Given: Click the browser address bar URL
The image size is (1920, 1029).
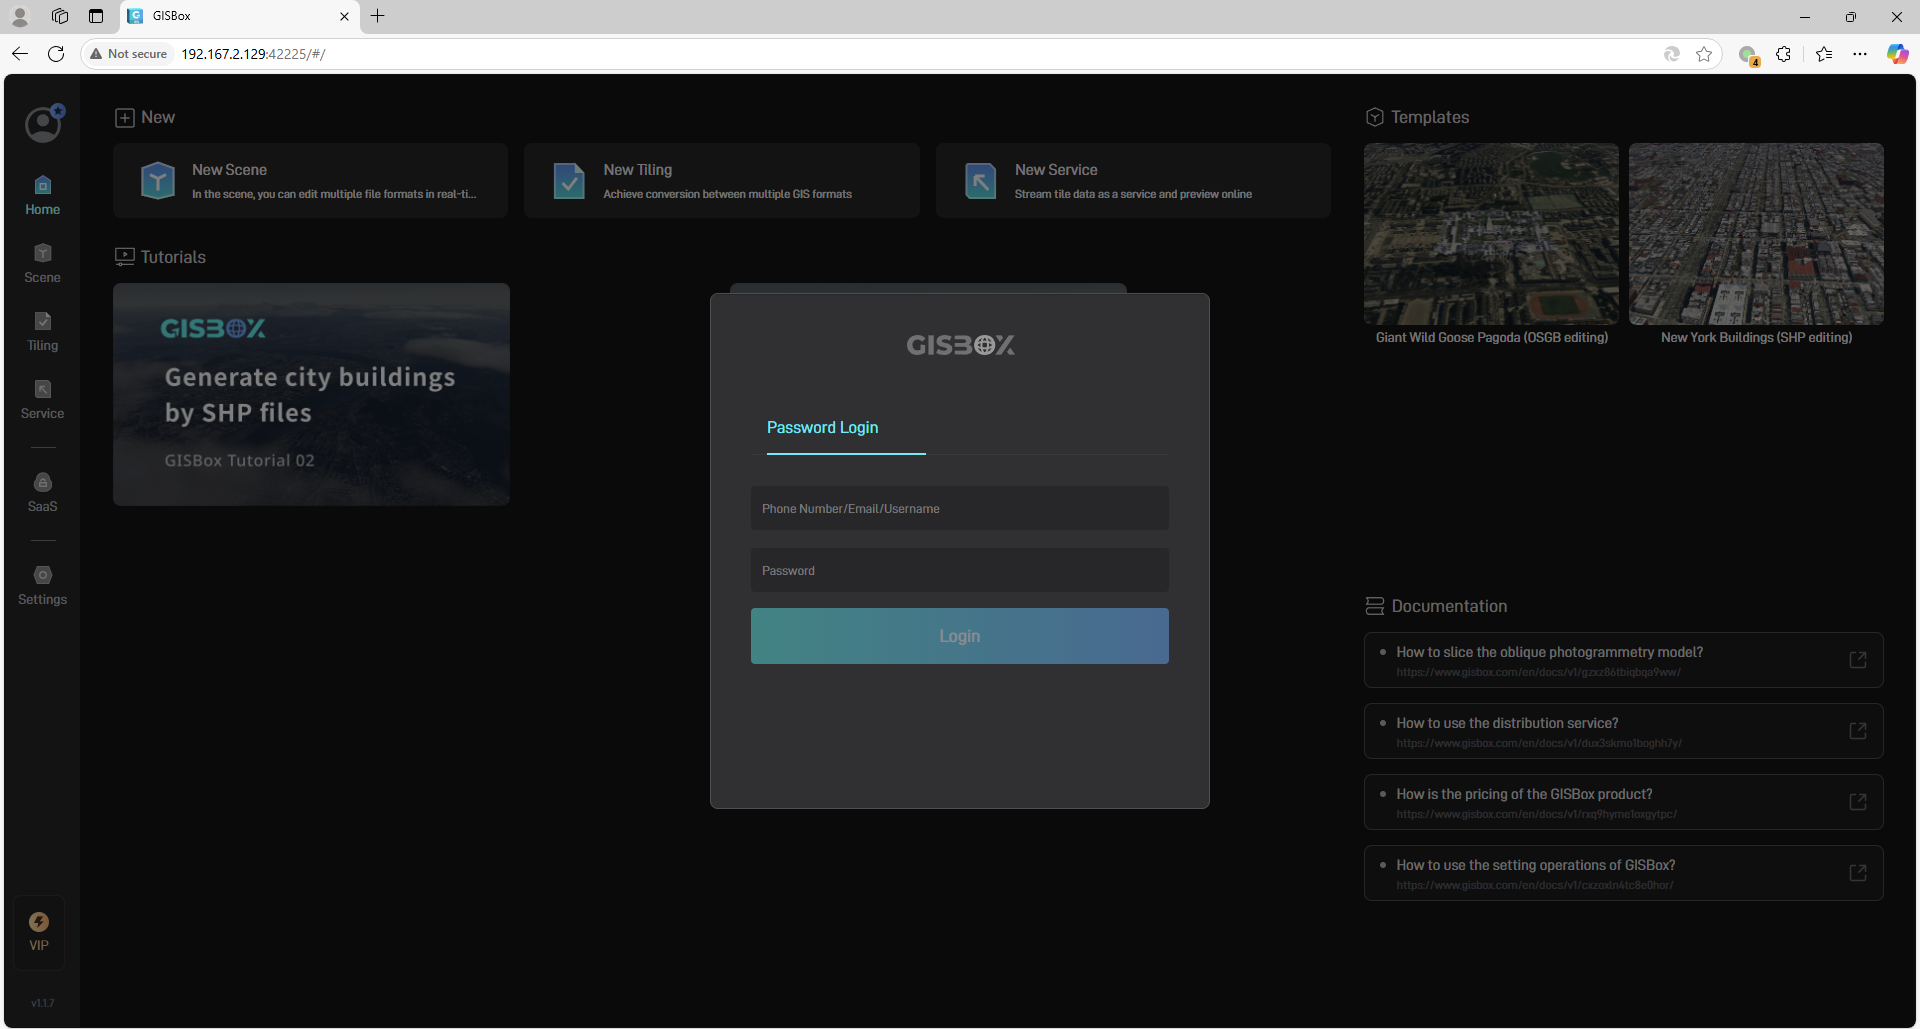Looking at the screenshot, I should [253, 54].
